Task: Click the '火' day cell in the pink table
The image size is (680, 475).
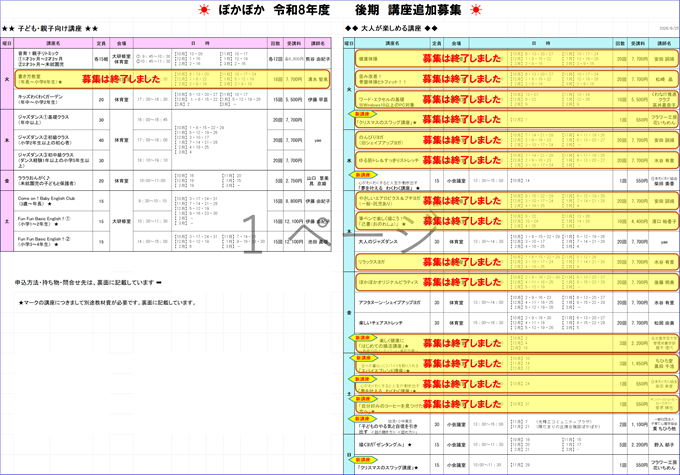Action: 7,79
